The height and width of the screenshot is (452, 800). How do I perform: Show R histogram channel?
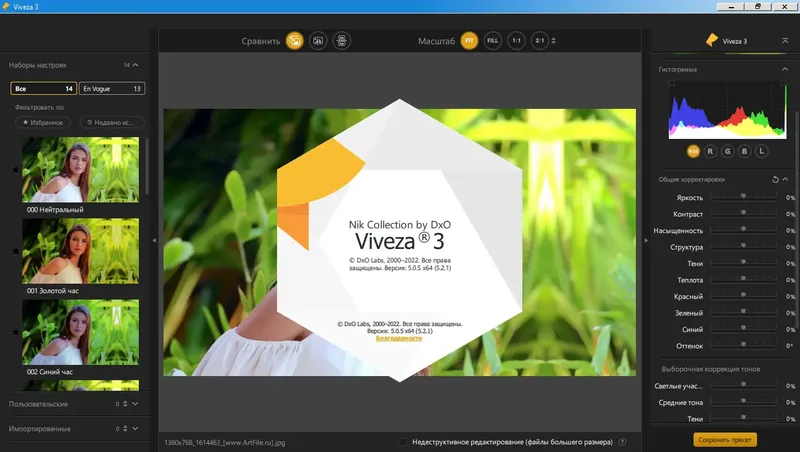pos(710,151)
